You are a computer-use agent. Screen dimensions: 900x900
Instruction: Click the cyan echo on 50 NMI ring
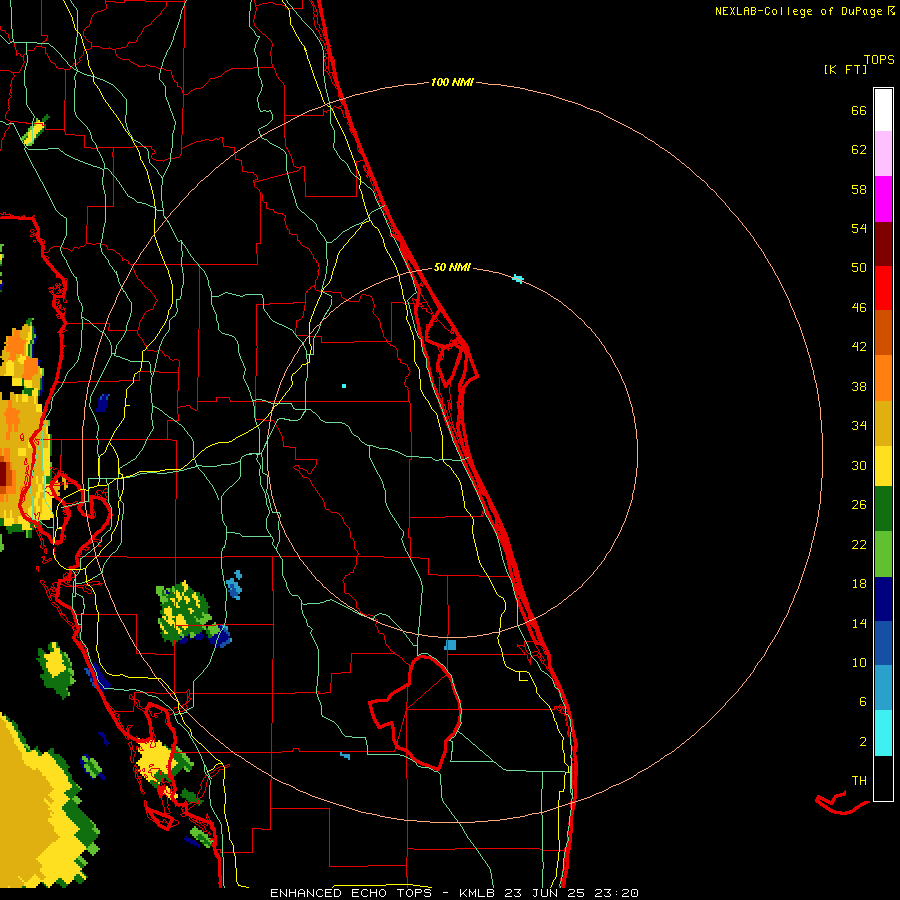[x=518, y=279]
